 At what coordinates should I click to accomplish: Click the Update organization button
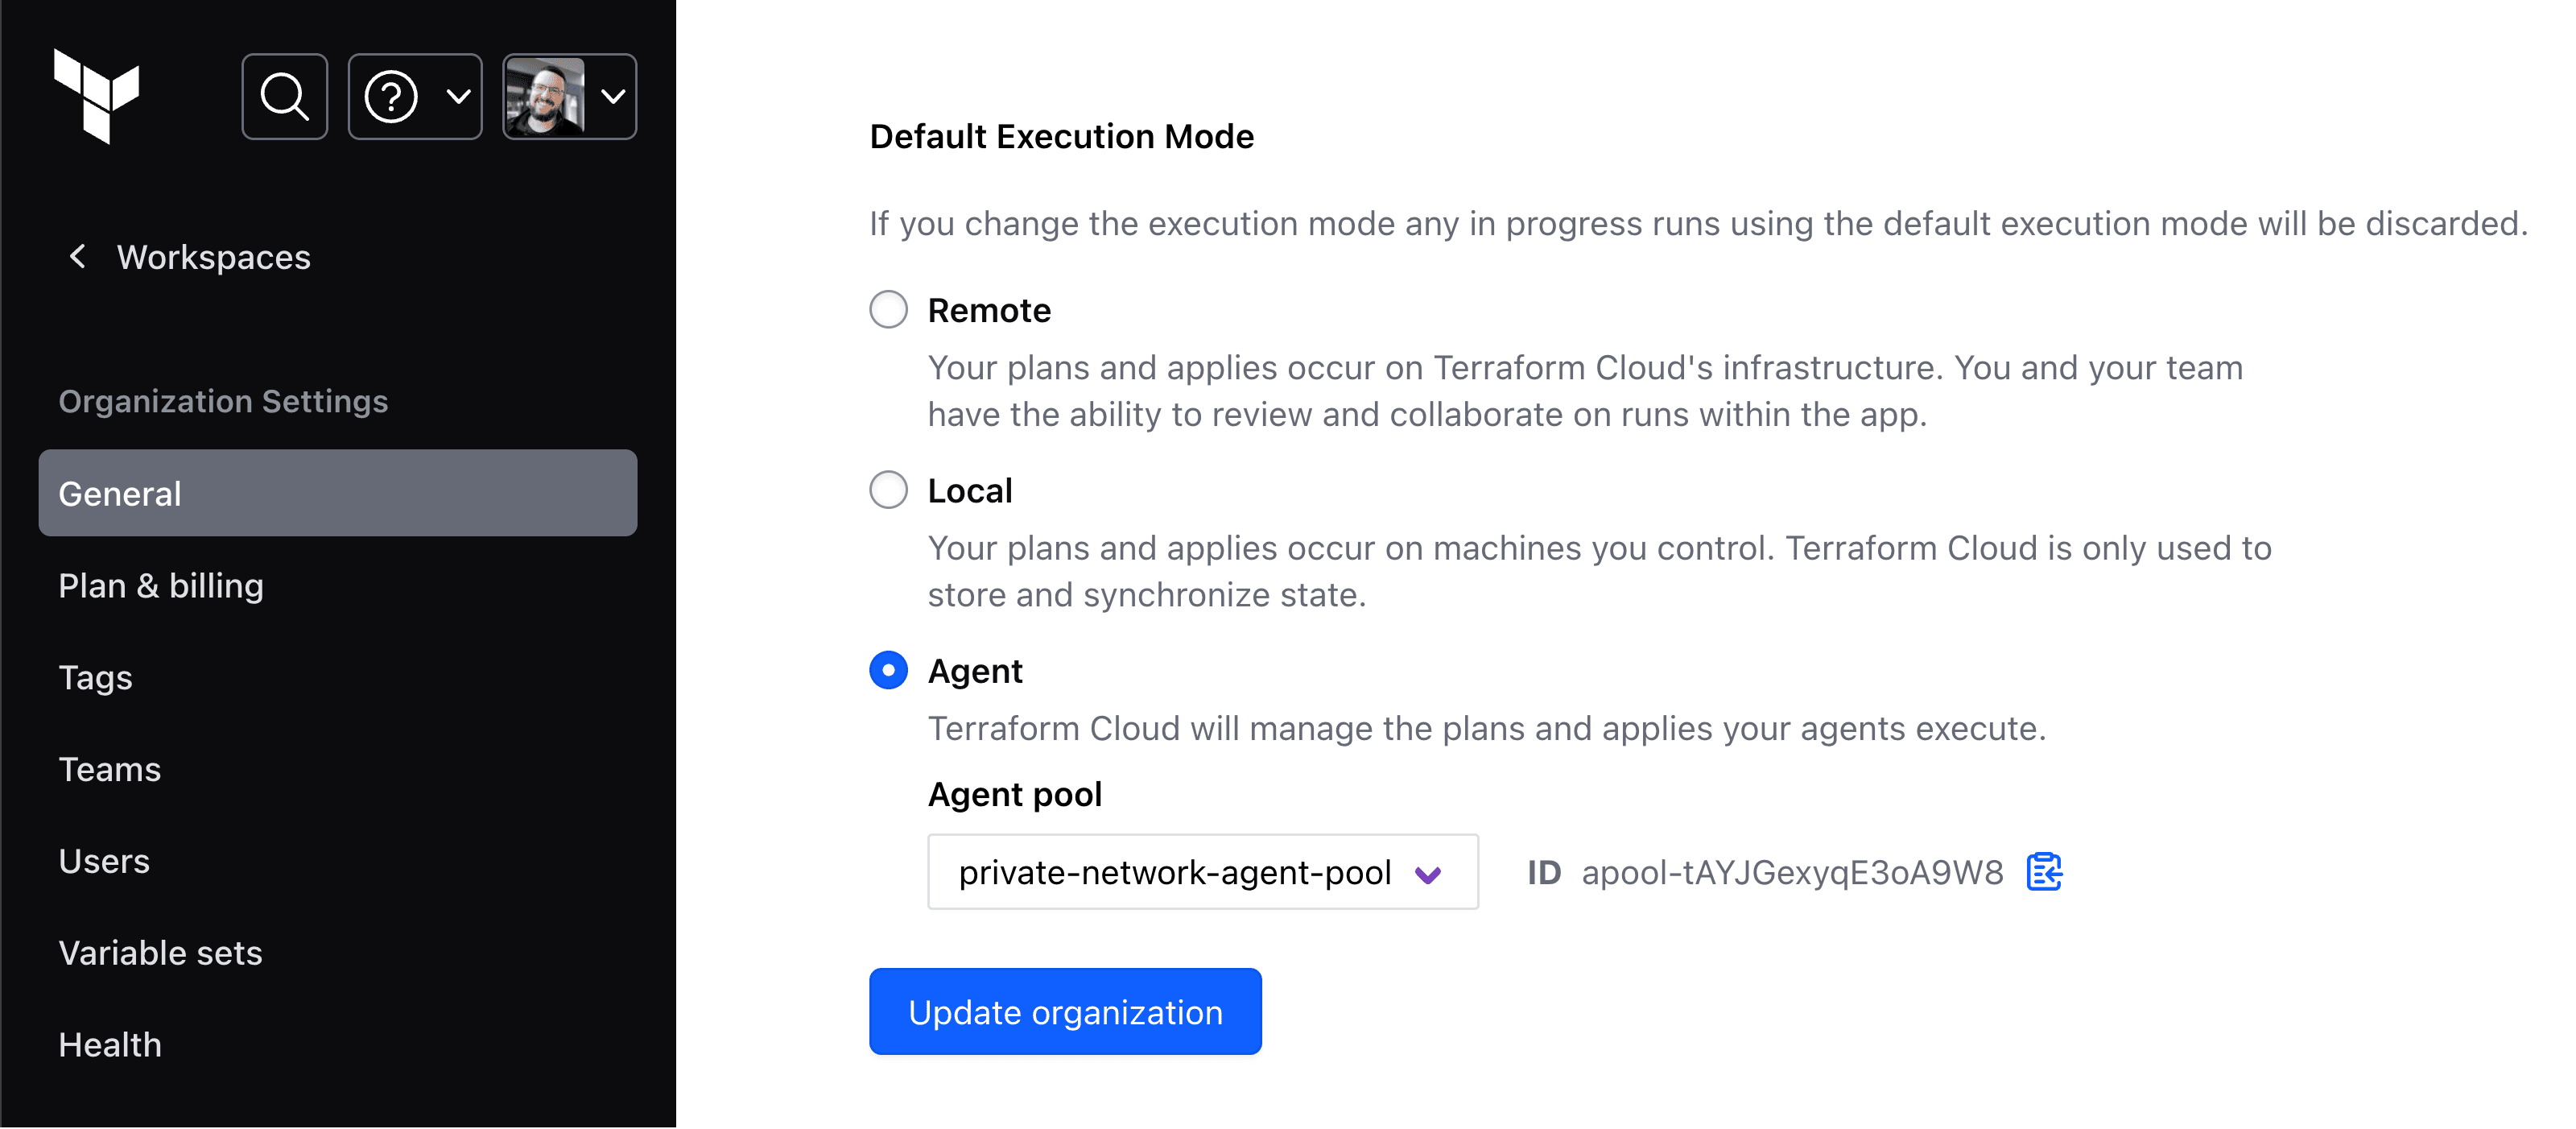tap(1065, 1012)
